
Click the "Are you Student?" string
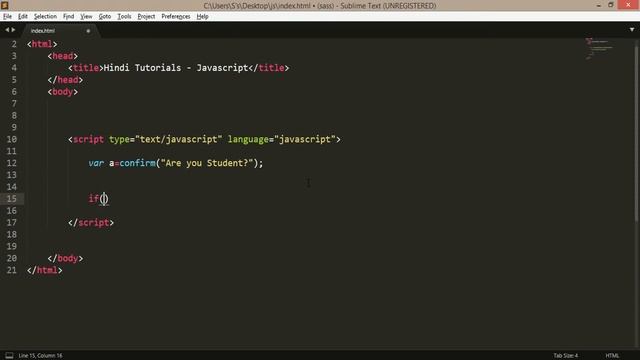(x=207, y=163)
